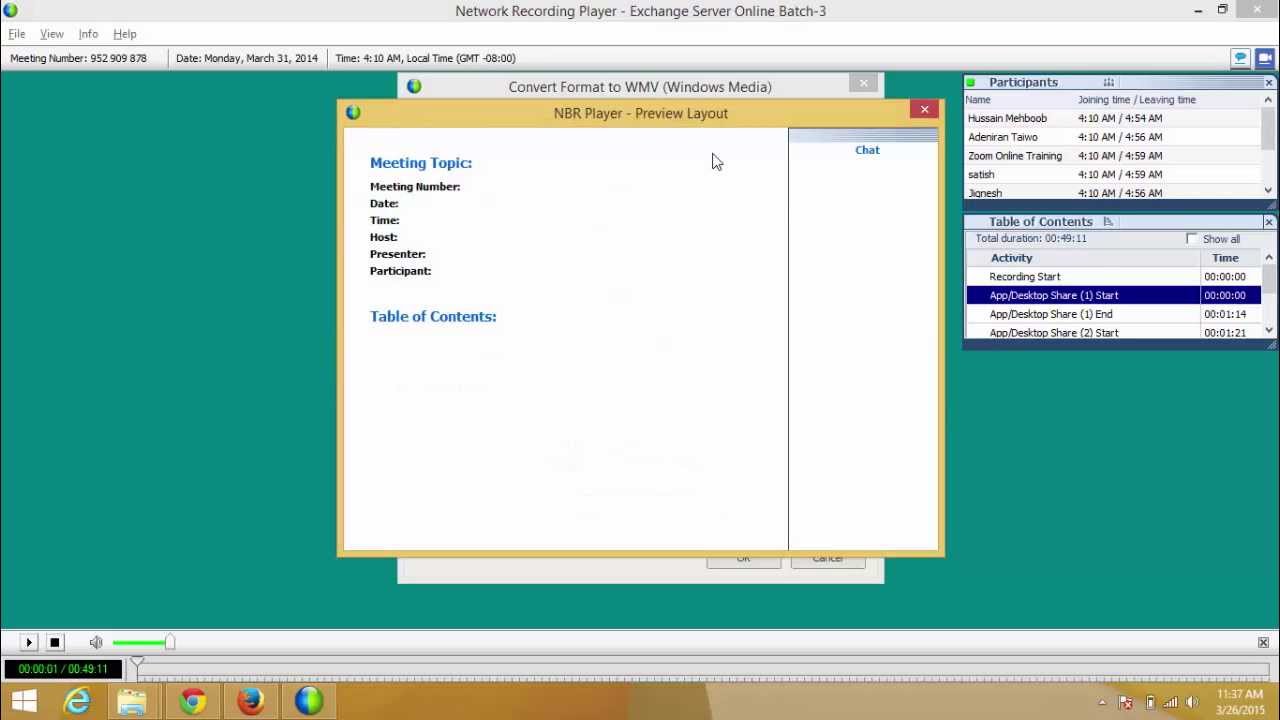Click the Convert Format dialog title icon
The height and width of the screenshot is (720, 1280).
[x=414, y=87]
